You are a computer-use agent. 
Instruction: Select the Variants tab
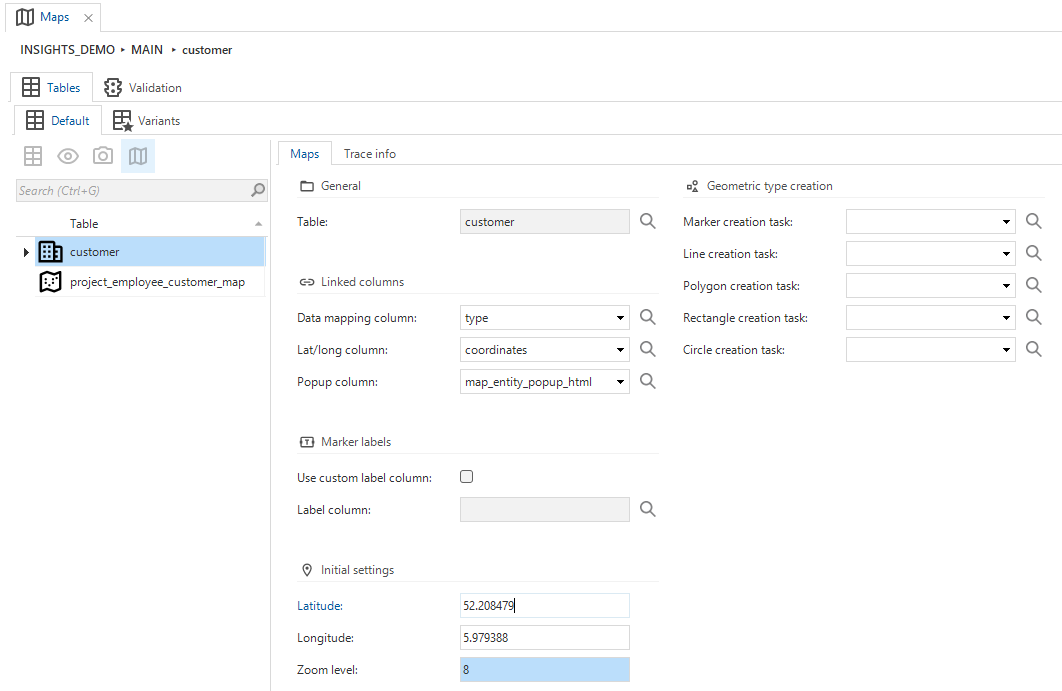146,121
